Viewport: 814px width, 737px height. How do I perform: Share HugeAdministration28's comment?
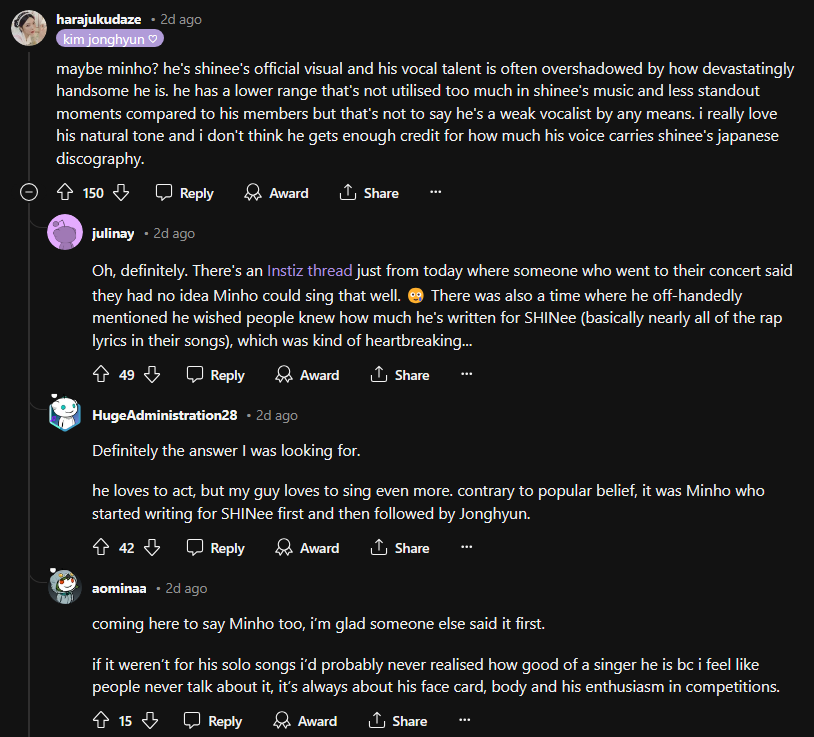point(400,548)
